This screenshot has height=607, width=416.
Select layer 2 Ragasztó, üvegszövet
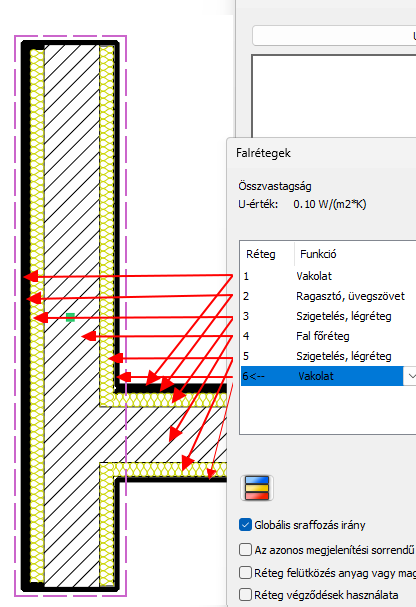point(328,296)
